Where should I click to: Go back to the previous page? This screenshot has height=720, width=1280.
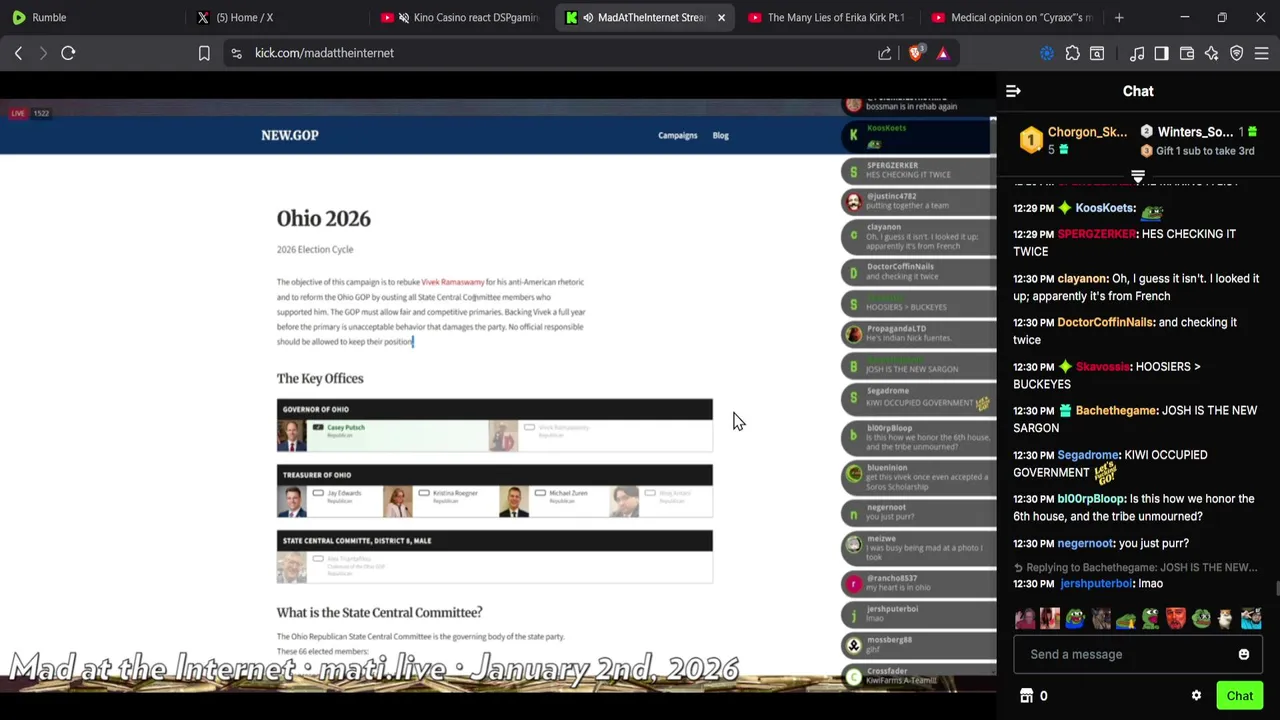pos(18,53)
